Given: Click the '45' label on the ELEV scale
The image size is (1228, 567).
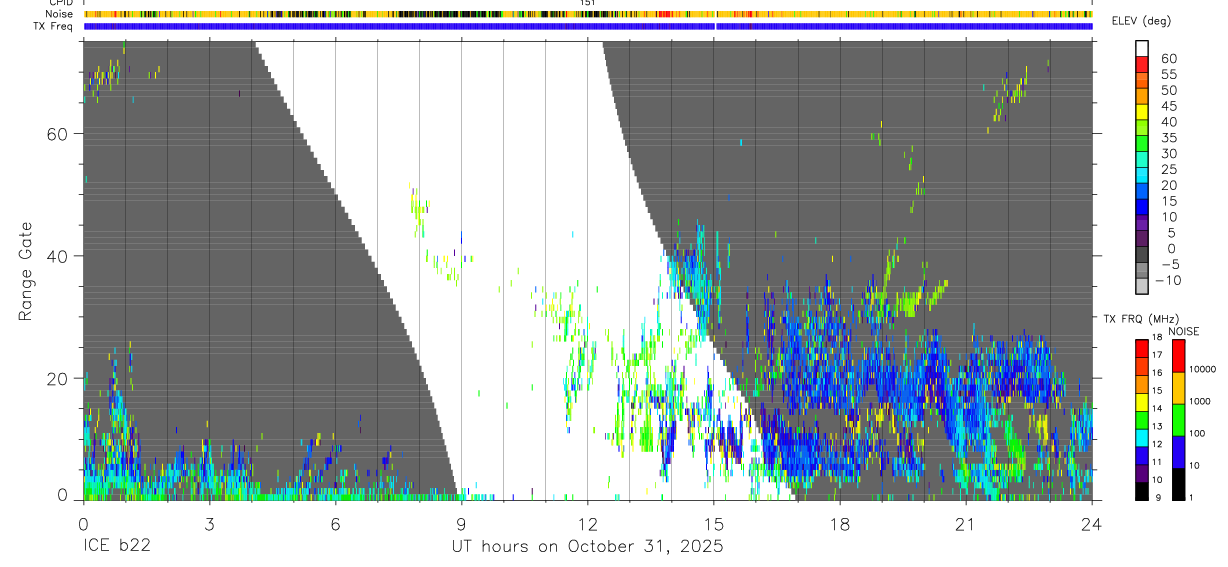Looking at the screenshot, I should [x=1167, y=106].
